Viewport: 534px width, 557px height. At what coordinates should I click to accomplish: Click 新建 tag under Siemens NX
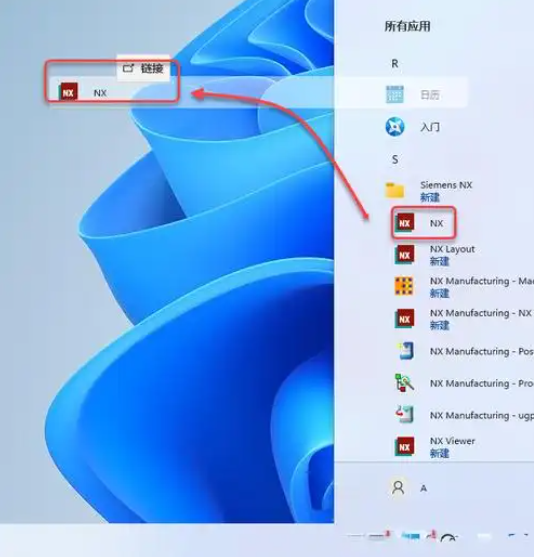[430, 197]
